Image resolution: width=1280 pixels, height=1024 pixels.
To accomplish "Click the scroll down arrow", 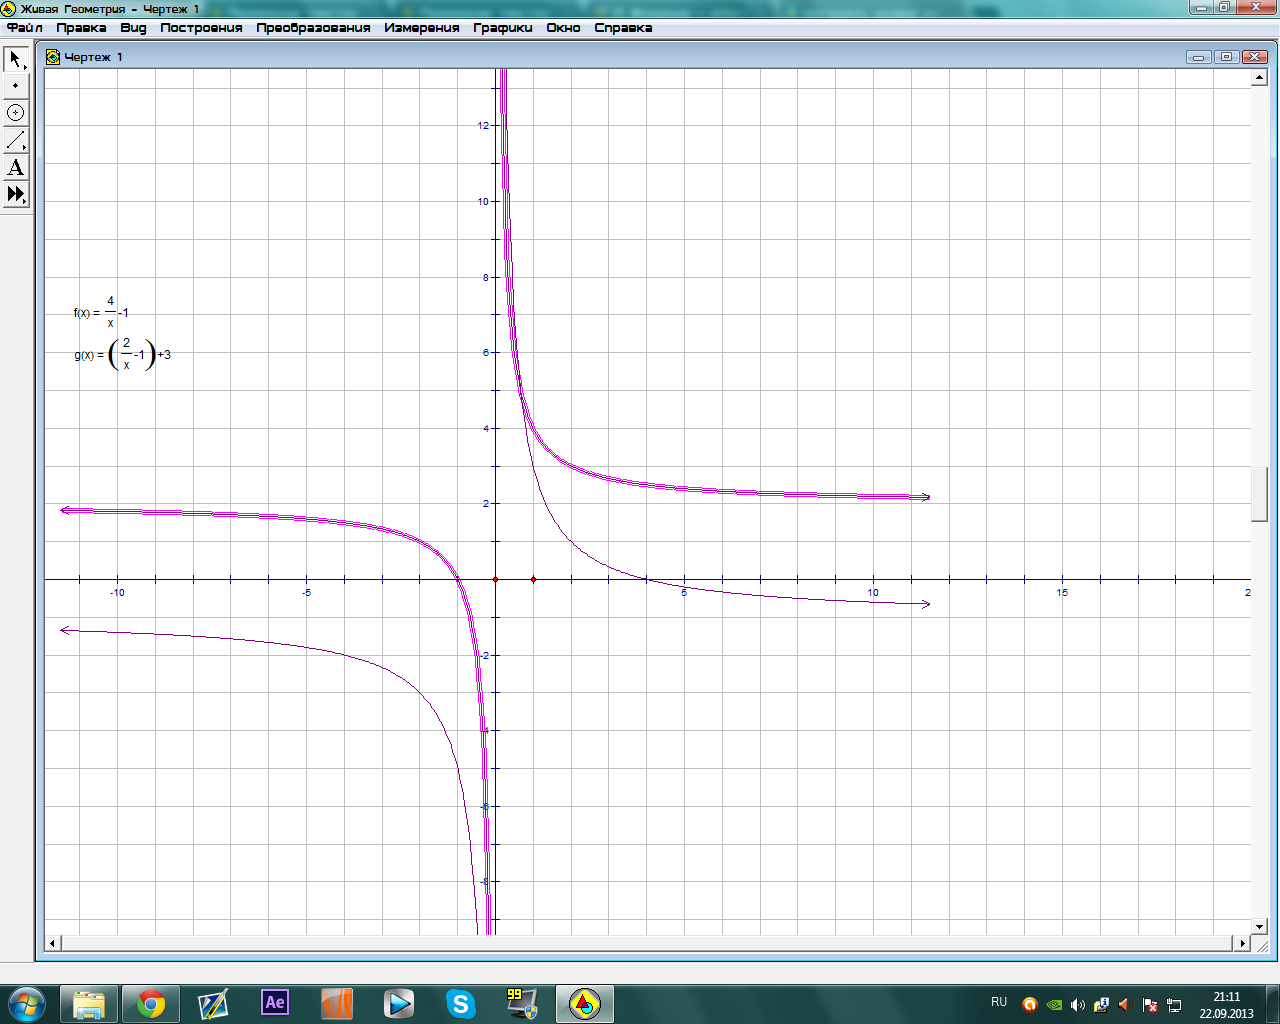I will 1259,927.
